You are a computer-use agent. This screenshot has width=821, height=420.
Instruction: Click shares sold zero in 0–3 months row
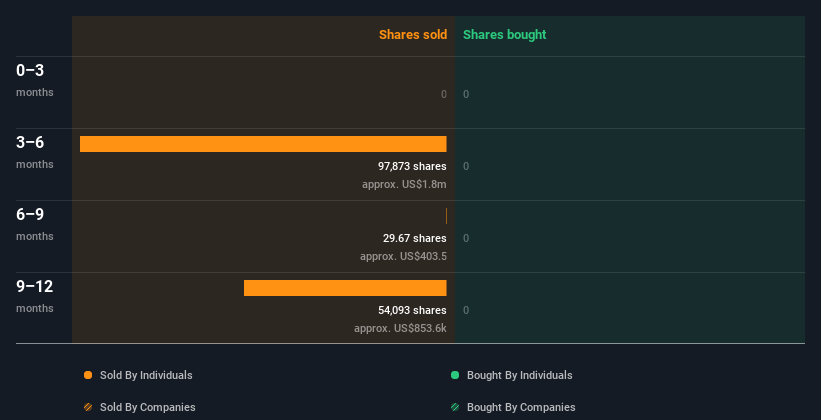pyautogui.click(x=444, y=94)
